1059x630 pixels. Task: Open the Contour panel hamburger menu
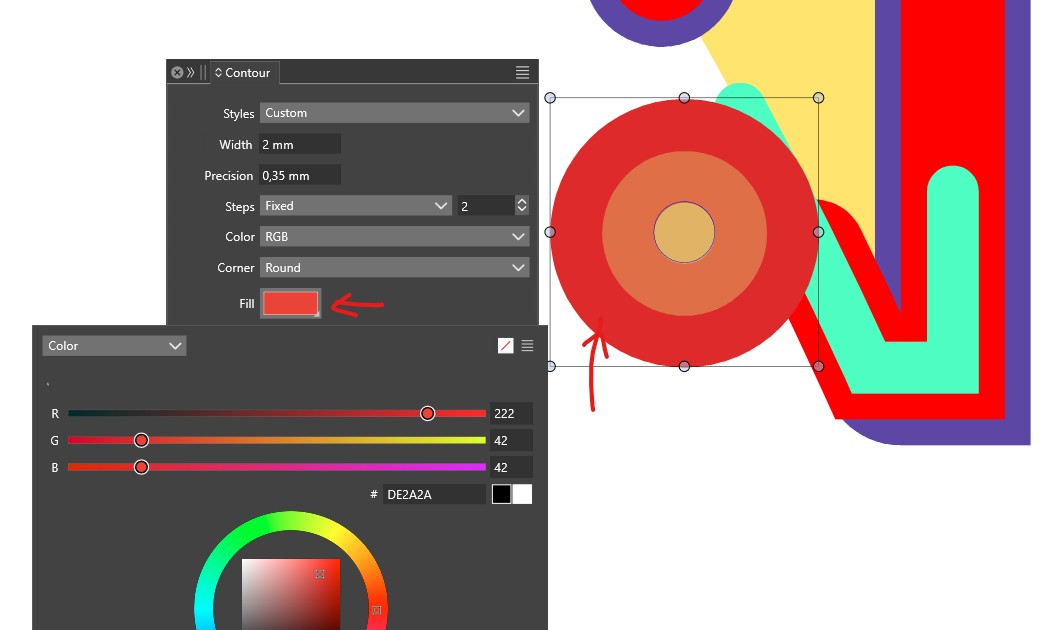click(522, 73)
